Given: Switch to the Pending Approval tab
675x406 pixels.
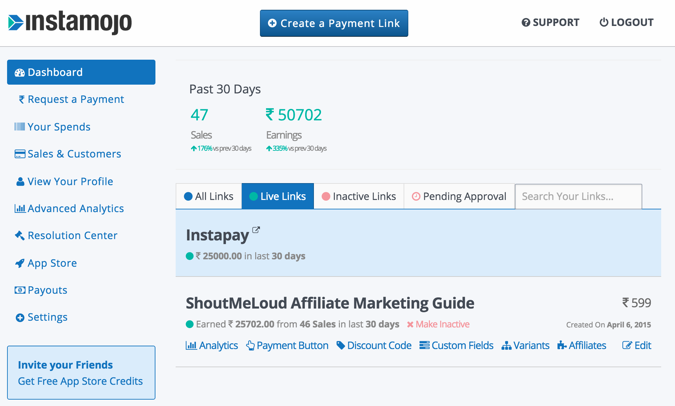Looking at the screenshot, I should point(459,196).
